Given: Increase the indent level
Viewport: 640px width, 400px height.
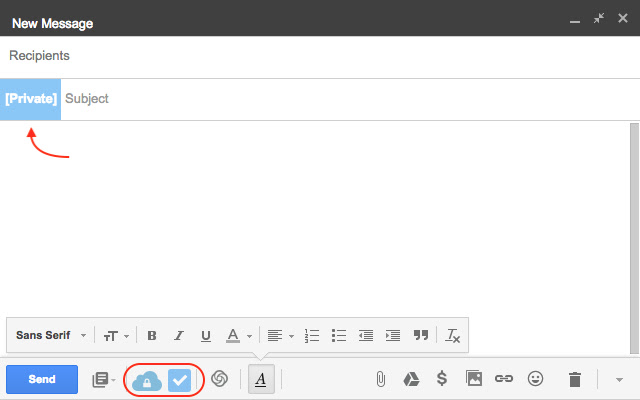Looking at the screenshot, I should (393, 336).
